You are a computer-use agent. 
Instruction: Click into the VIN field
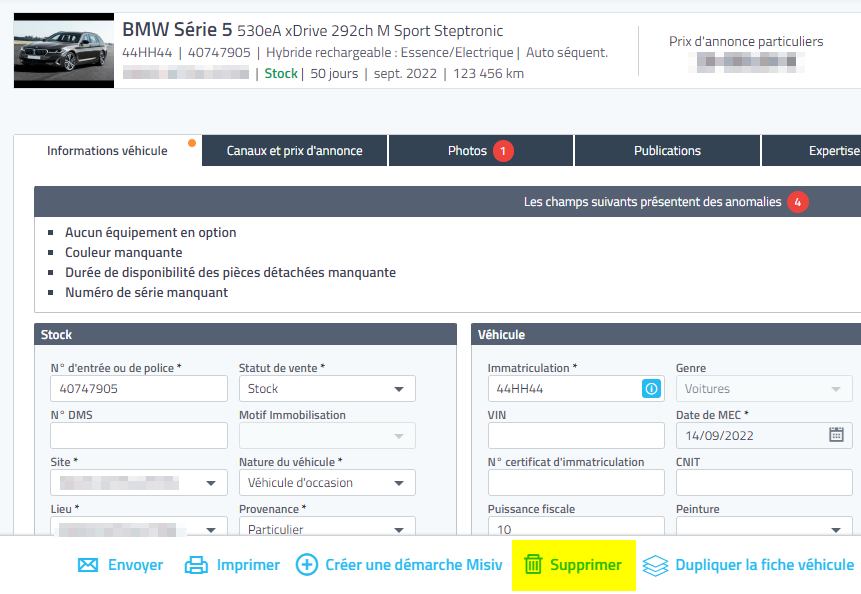(576, 436)
